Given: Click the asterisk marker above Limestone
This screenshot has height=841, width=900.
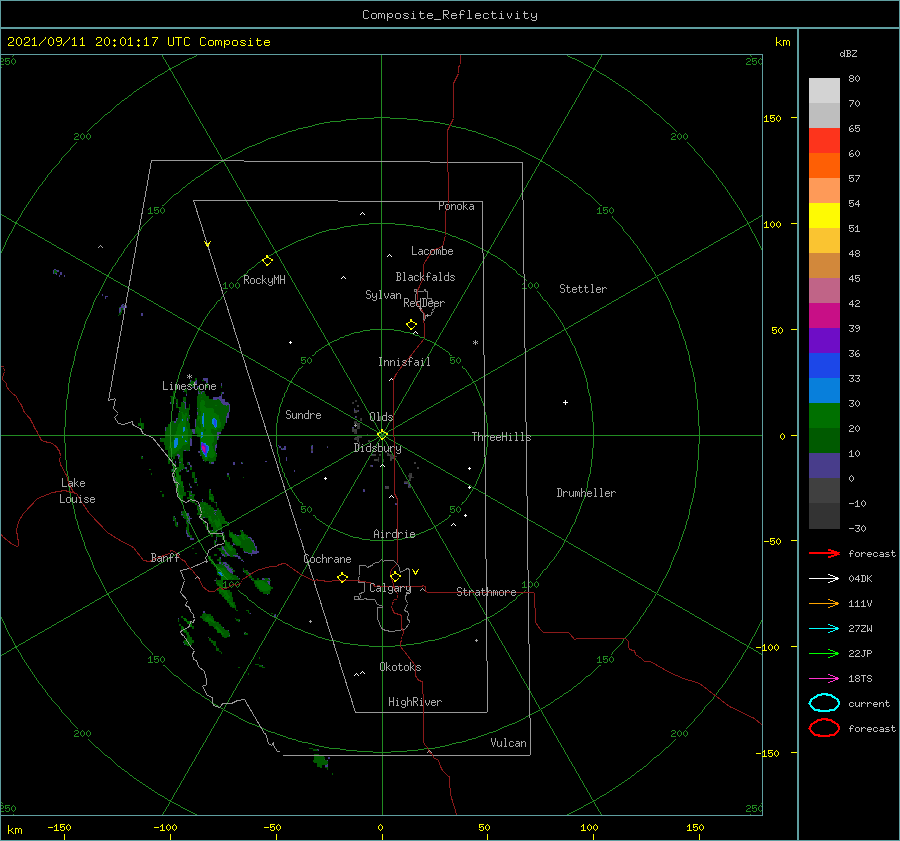Looking at the screenshot, I should [189, 377].
